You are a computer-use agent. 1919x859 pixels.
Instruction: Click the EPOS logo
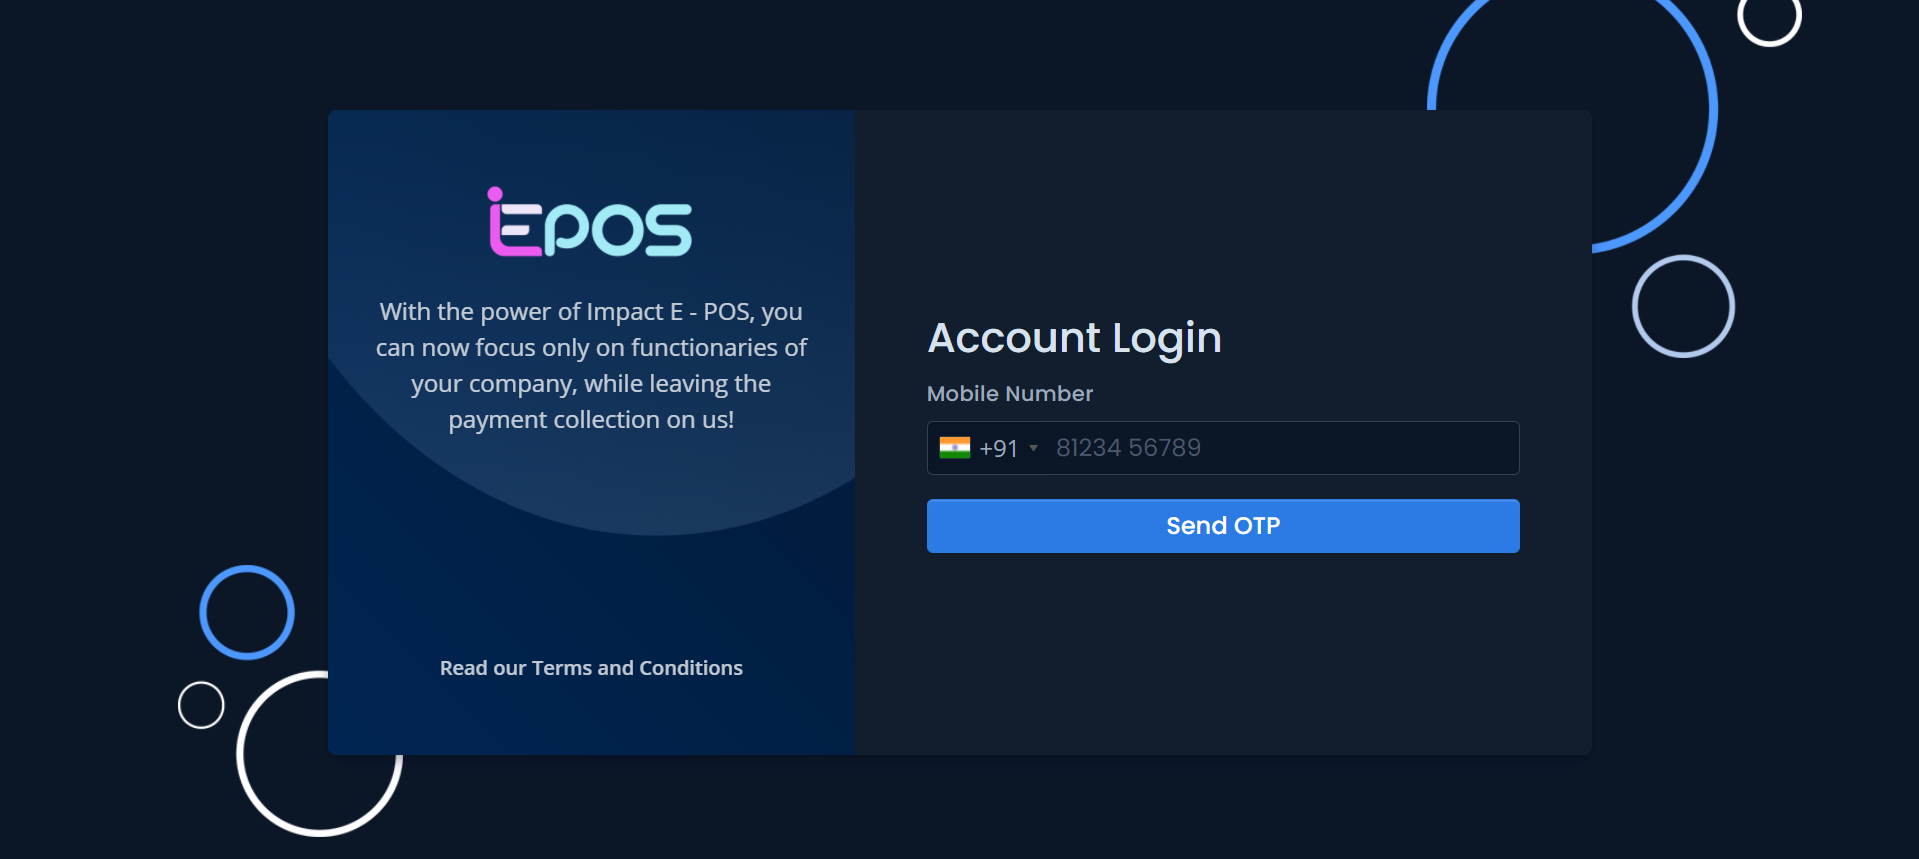point(590,224)
